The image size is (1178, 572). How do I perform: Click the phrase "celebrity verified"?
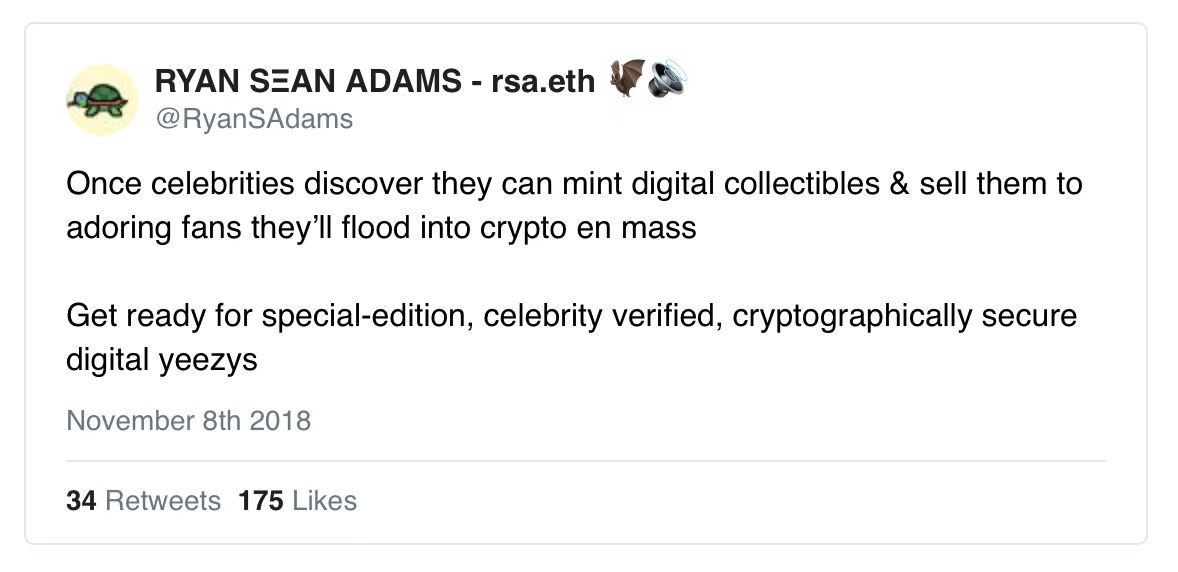[x=598, y=316]
